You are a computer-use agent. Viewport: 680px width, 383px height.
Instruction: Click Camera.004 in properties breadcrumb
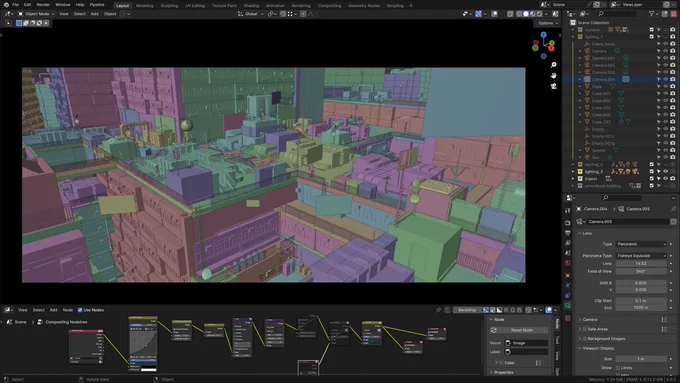point(595,209)
